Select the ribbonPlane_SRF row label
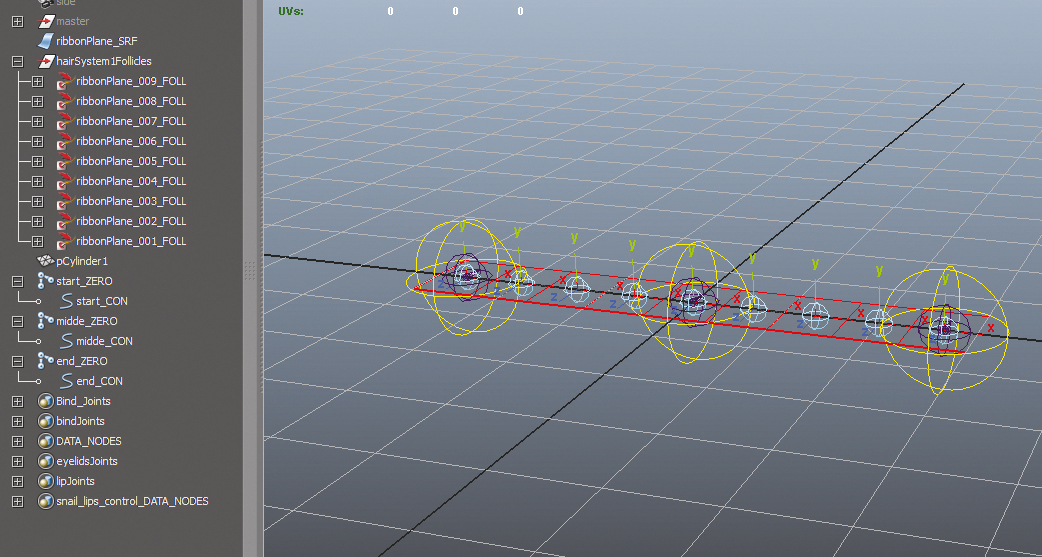The width and height of the screenshot is (1042, 557). 97,41
